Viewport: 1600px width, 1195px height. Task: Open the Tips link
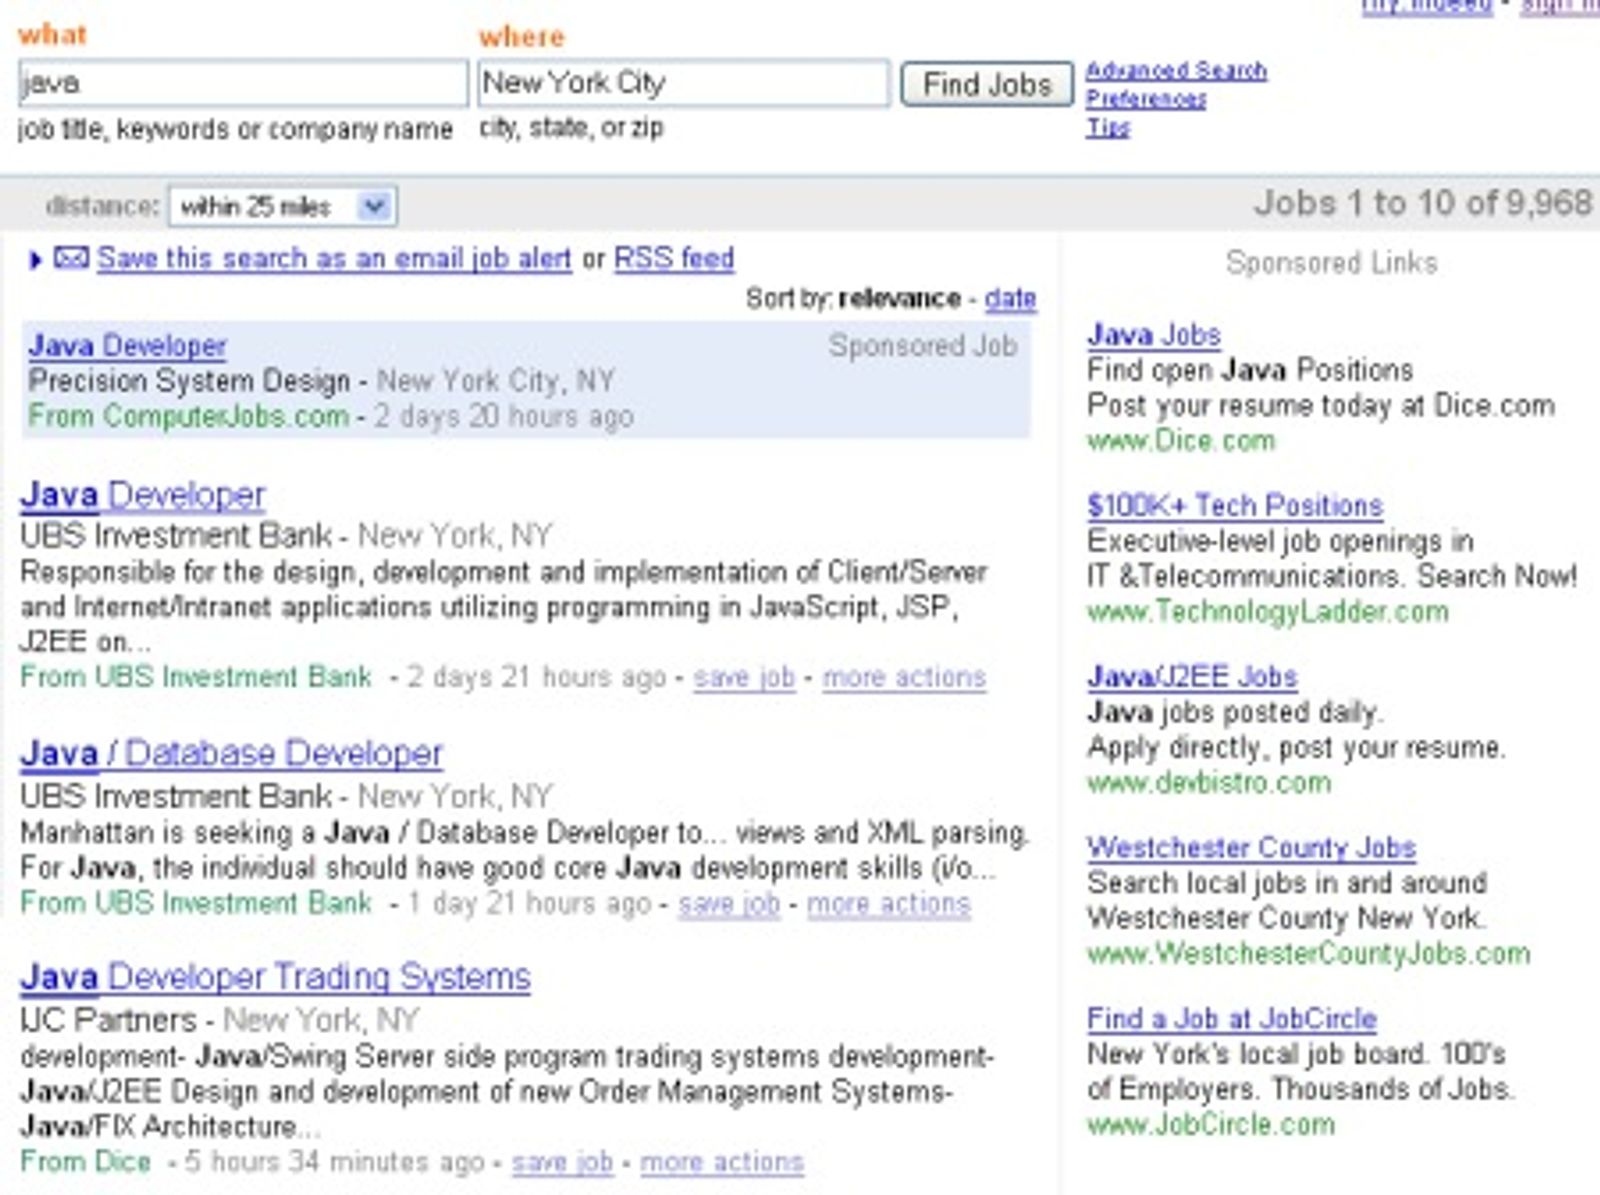point(1108,127)
